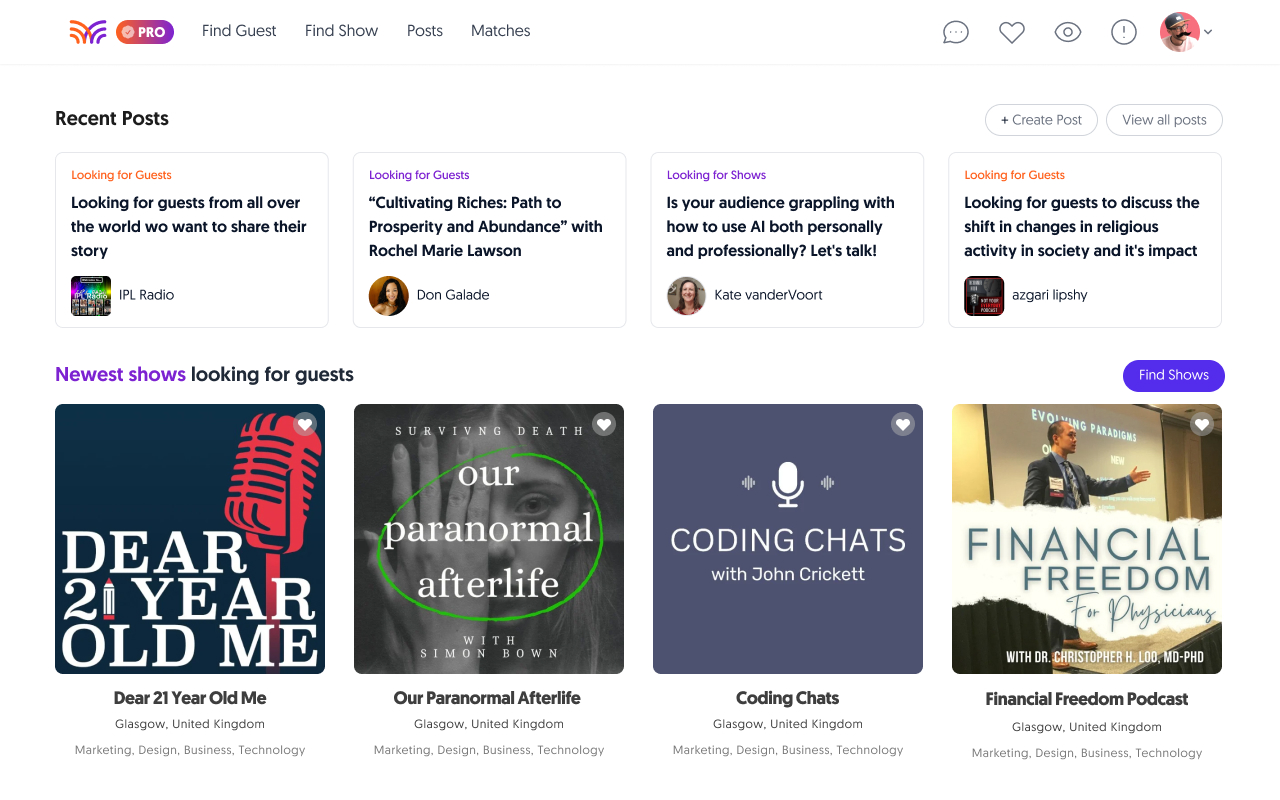
Task: Toggle heart on Our Paranormal Afterlife
Action: point(604,424)
